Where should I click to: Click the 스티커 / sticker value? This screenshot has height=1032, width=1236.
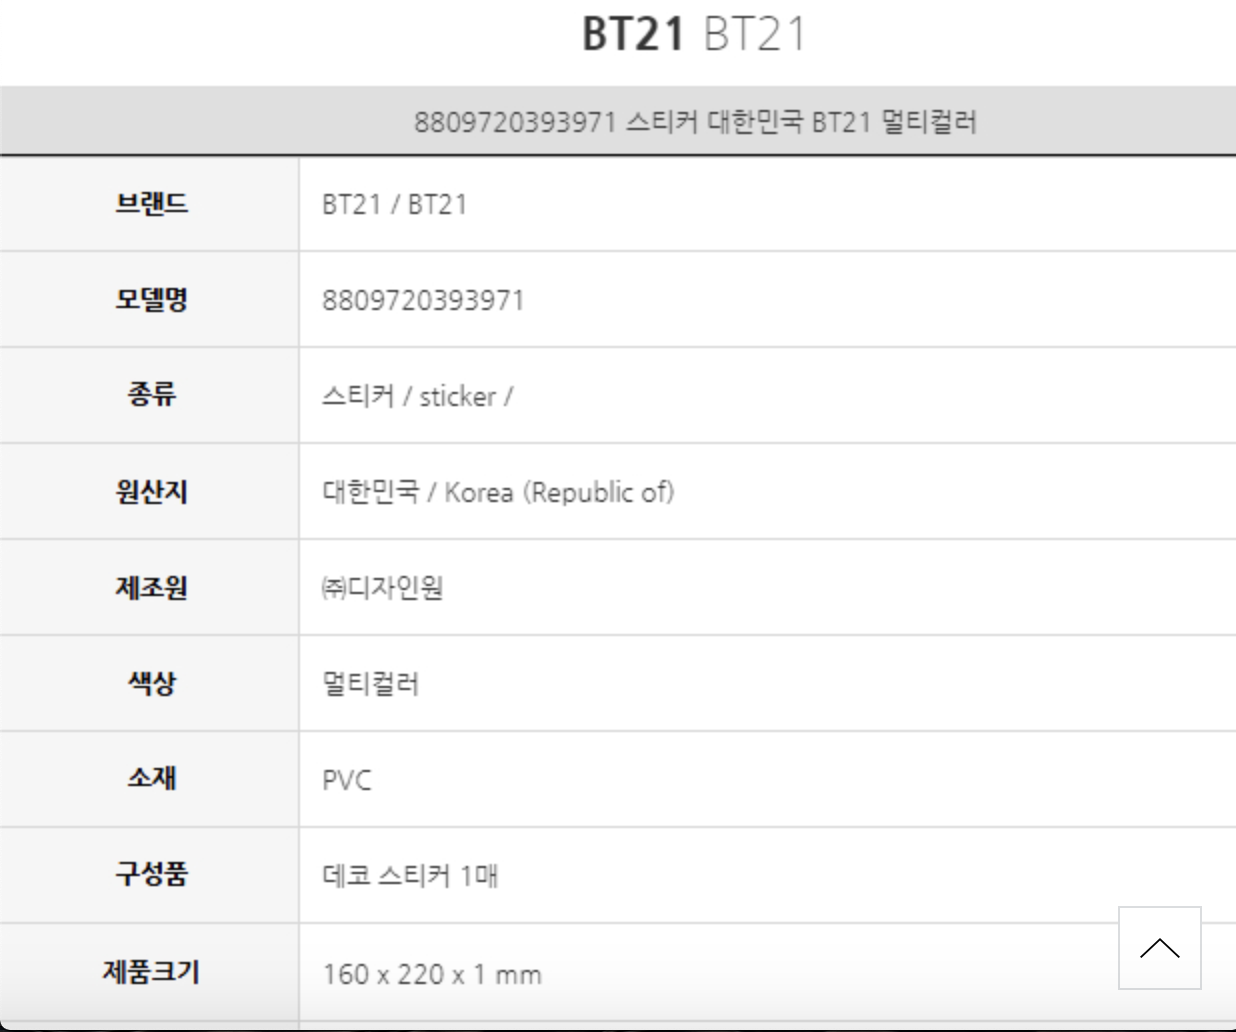point(417,396)
